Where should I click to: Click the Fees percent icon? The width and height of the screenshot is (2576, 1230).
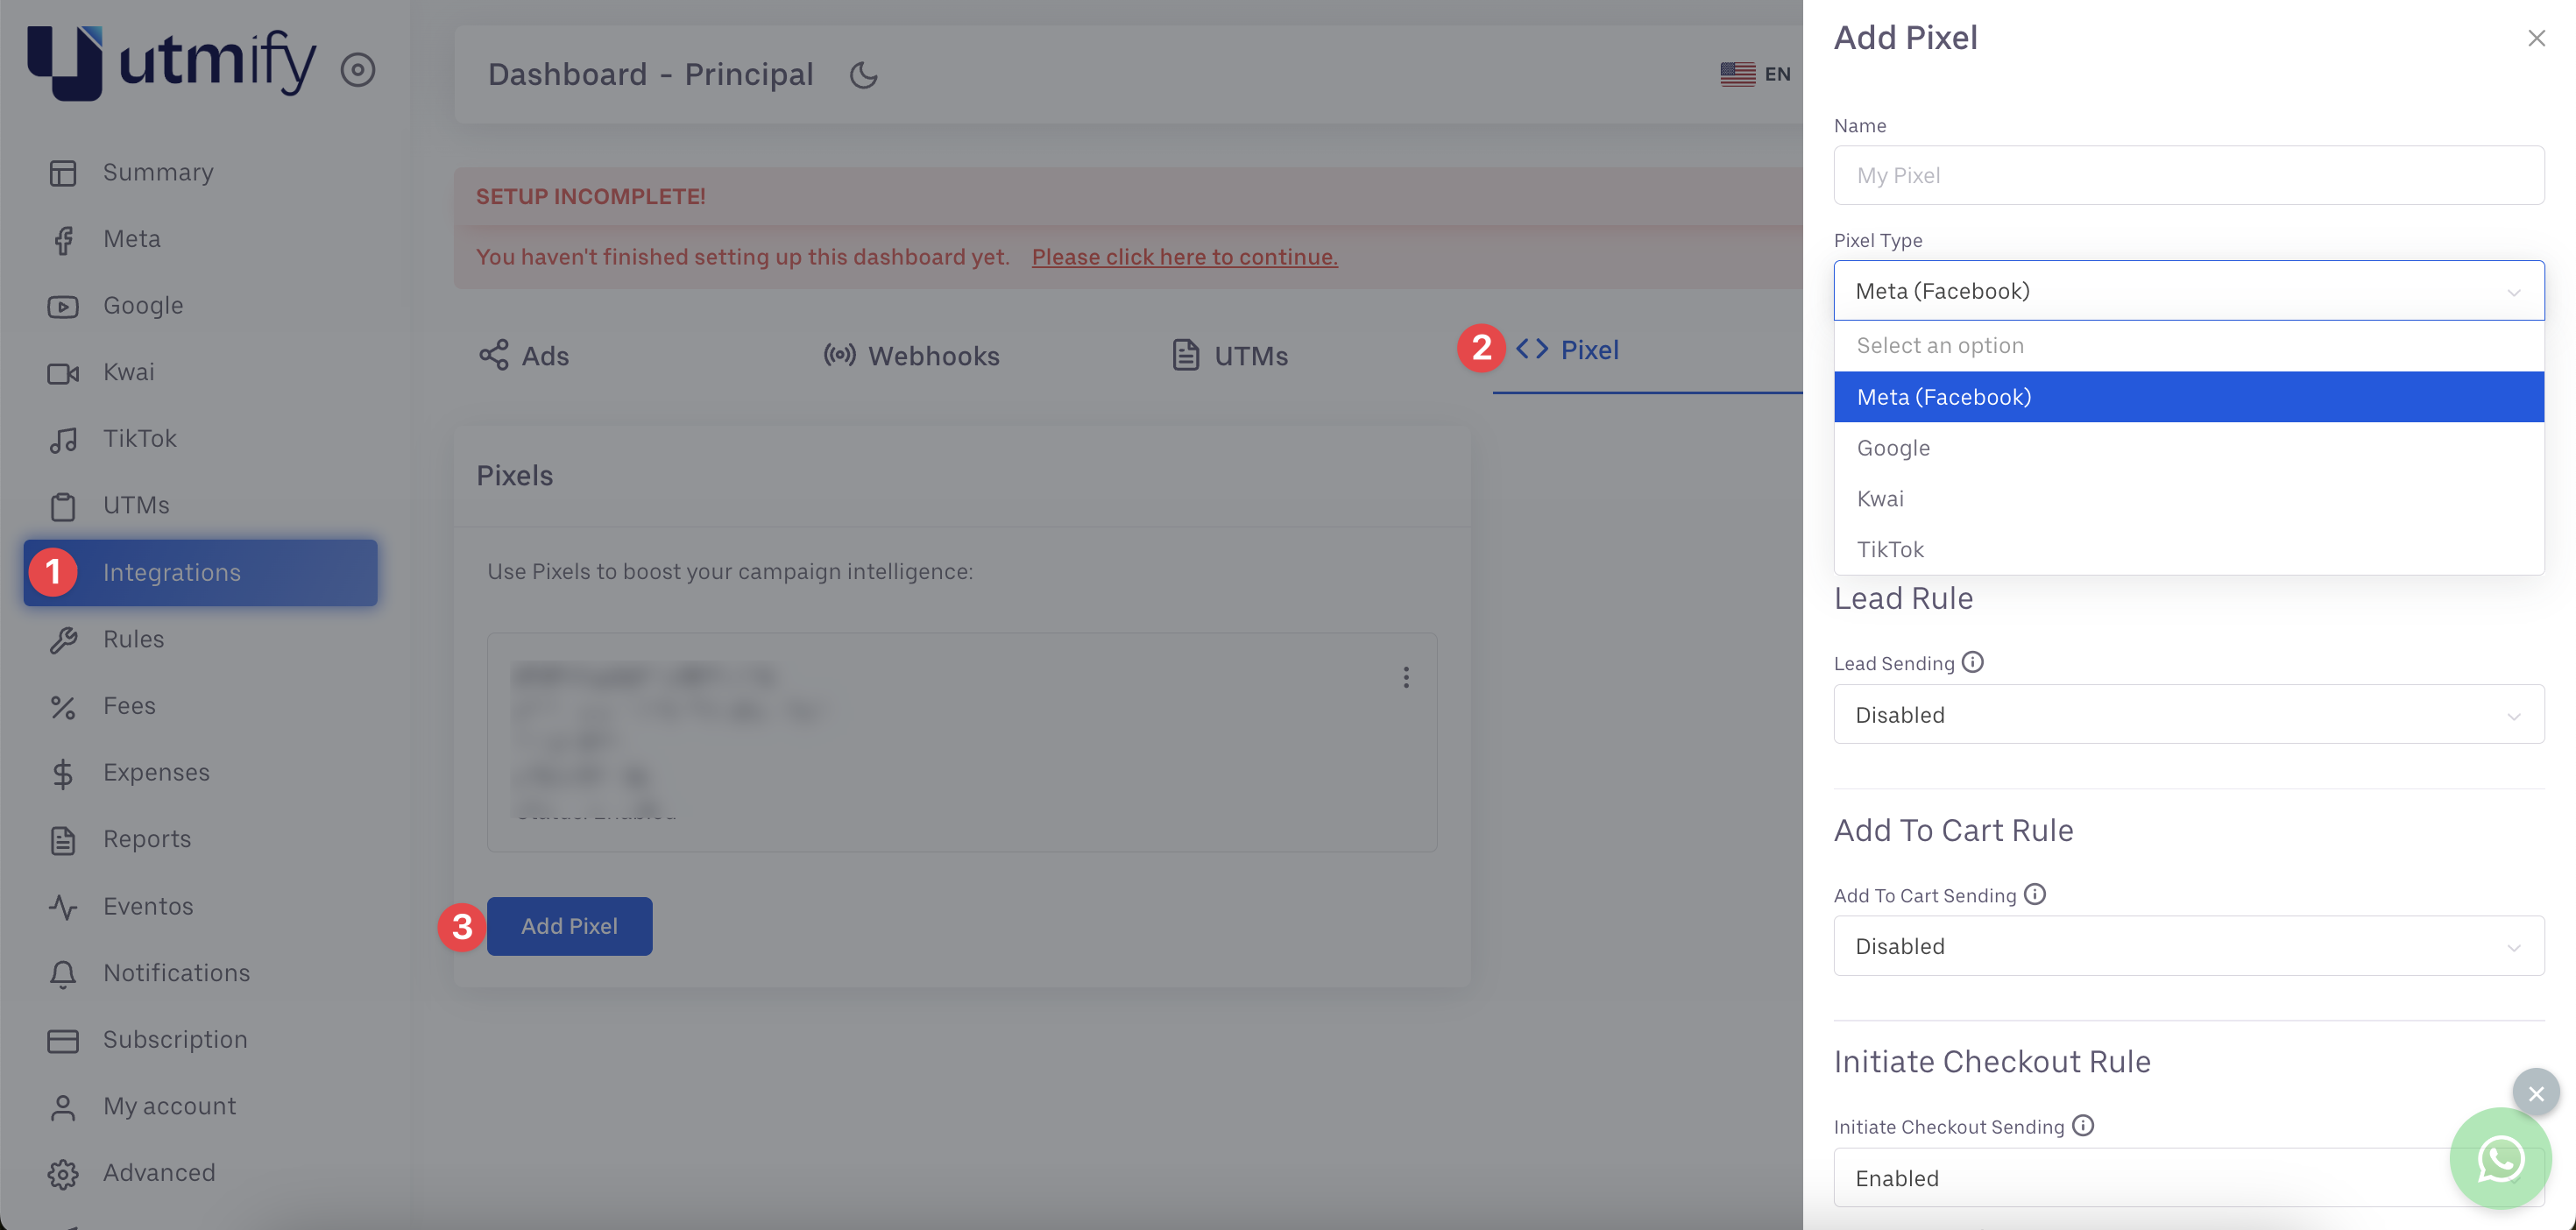tap(63, 707)
